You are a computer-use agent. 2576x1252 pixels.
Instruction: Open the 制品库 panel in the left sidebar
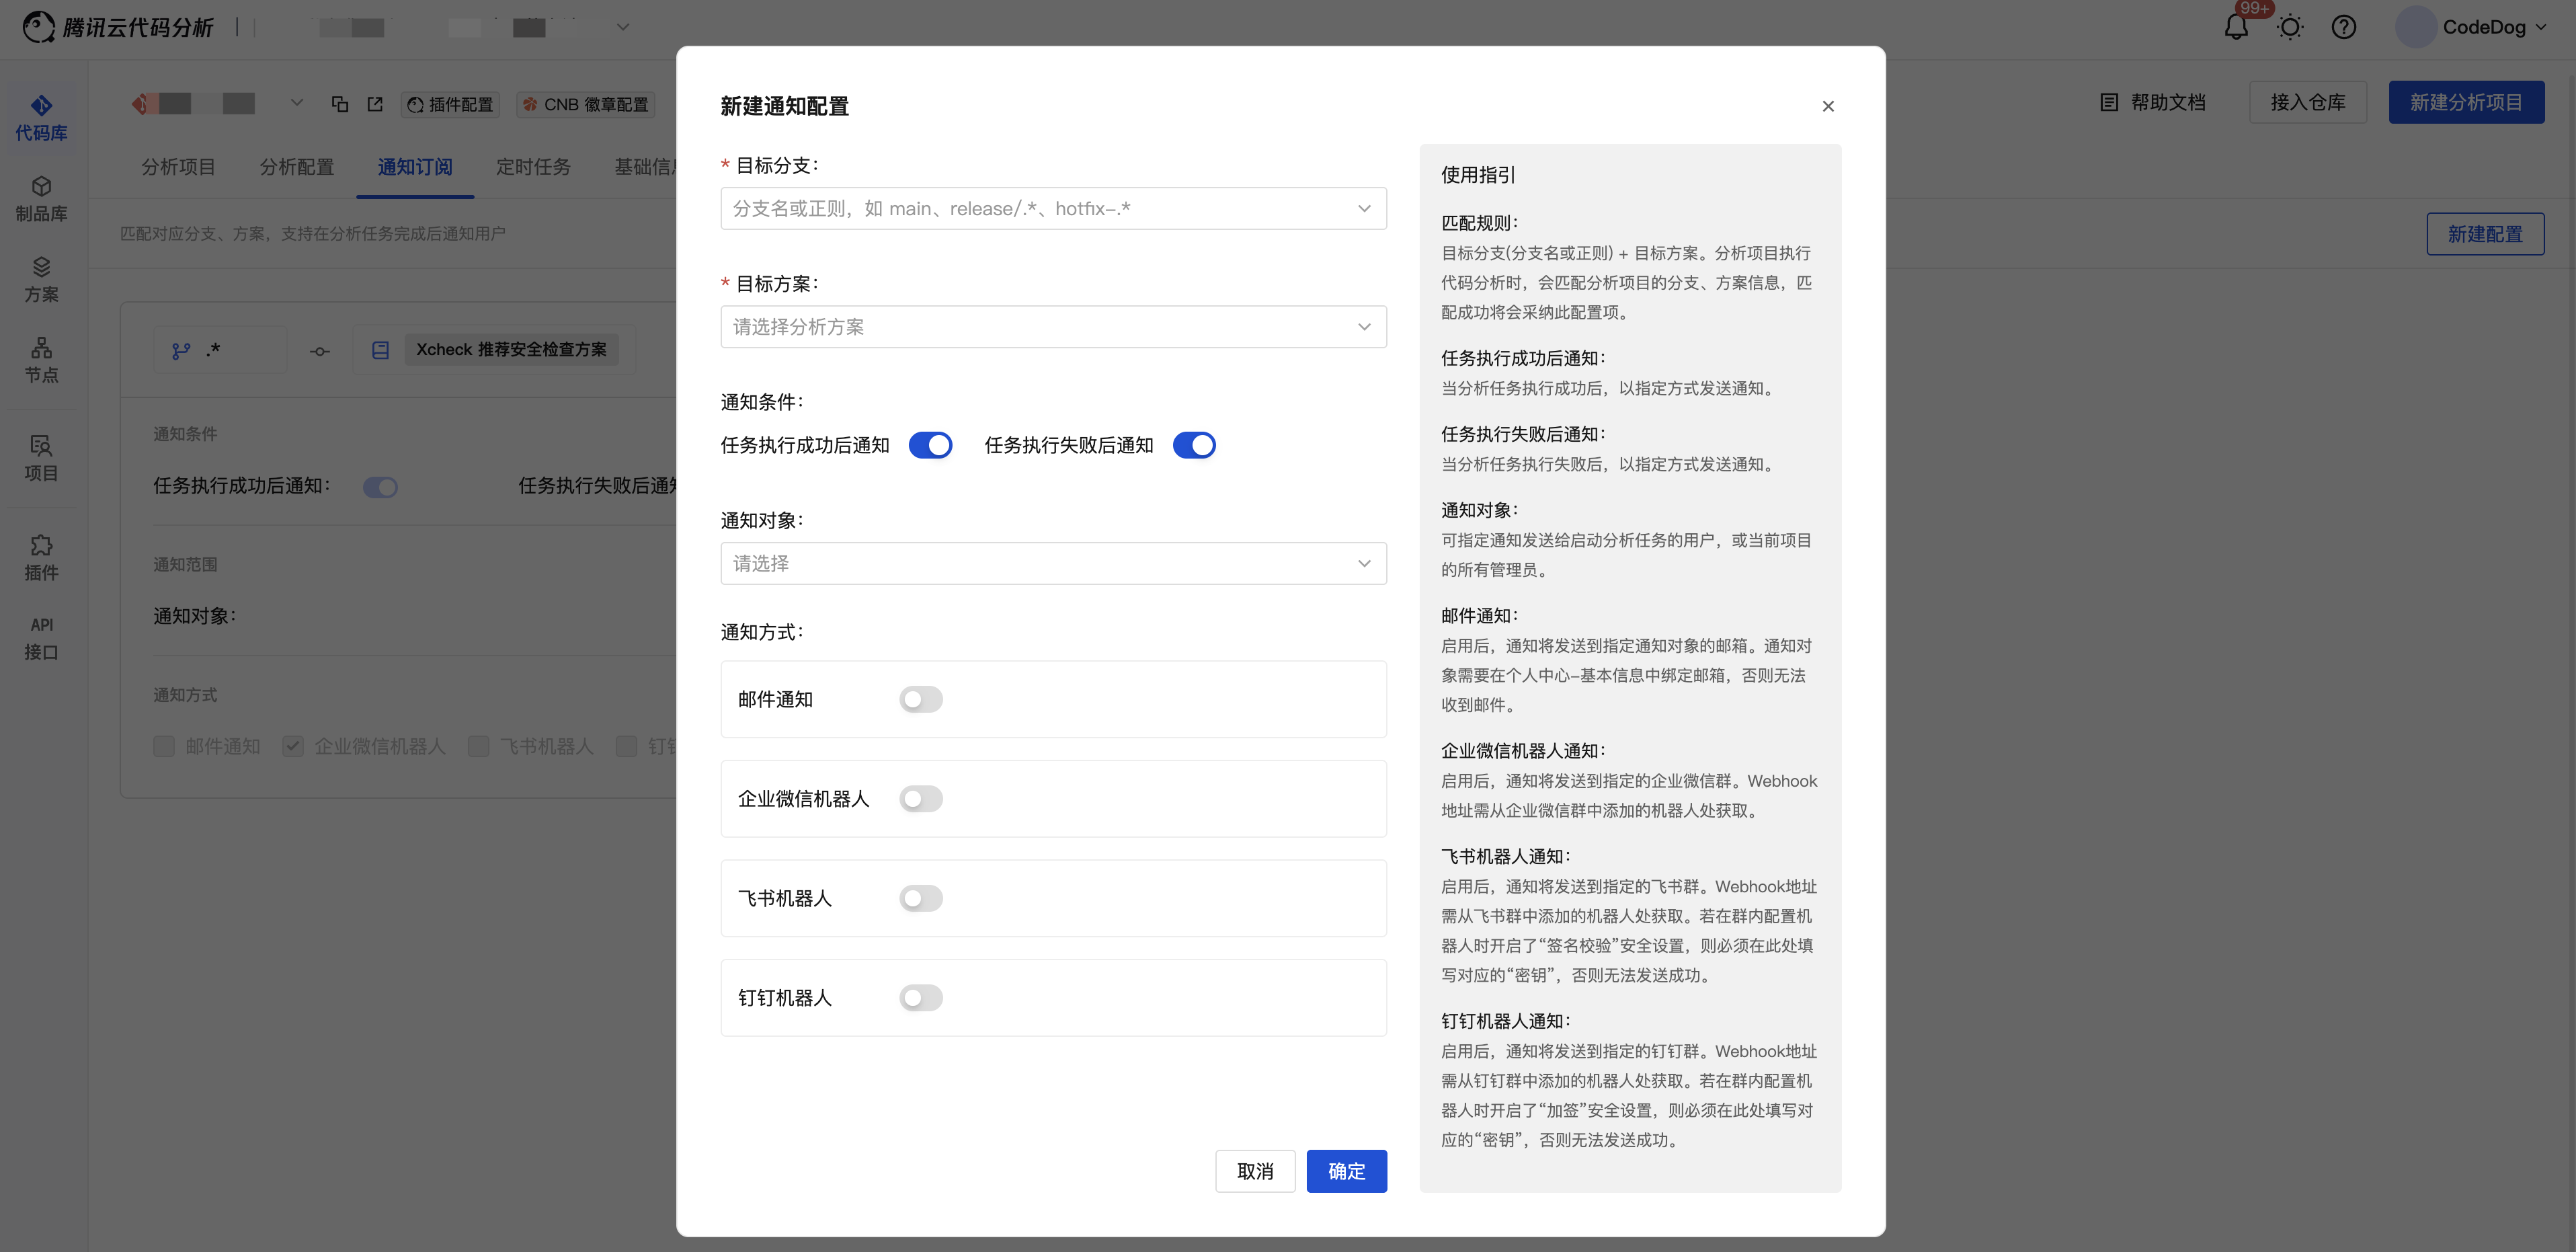coord(41,197)
